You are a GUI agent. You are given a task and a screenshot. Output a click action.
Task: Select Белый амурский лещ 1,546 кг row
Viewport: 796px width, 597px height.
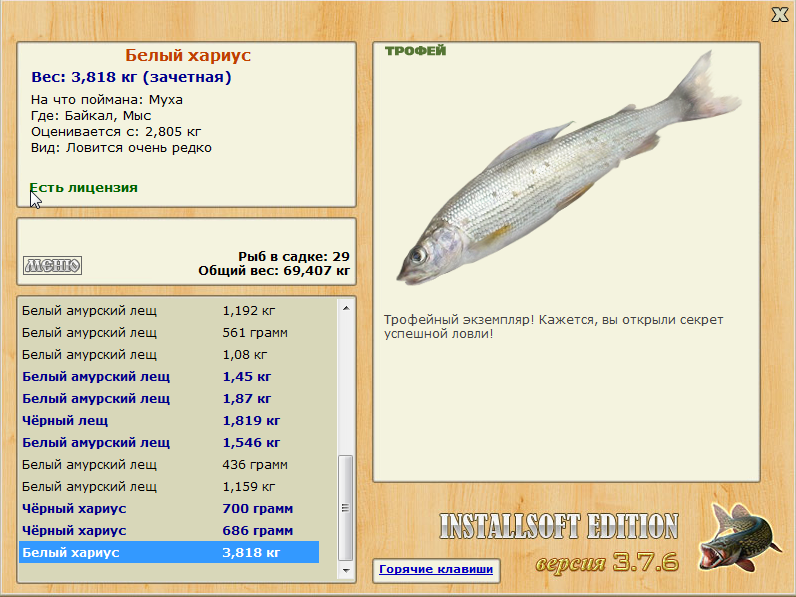pyautogui.click(x=169, y=443)
